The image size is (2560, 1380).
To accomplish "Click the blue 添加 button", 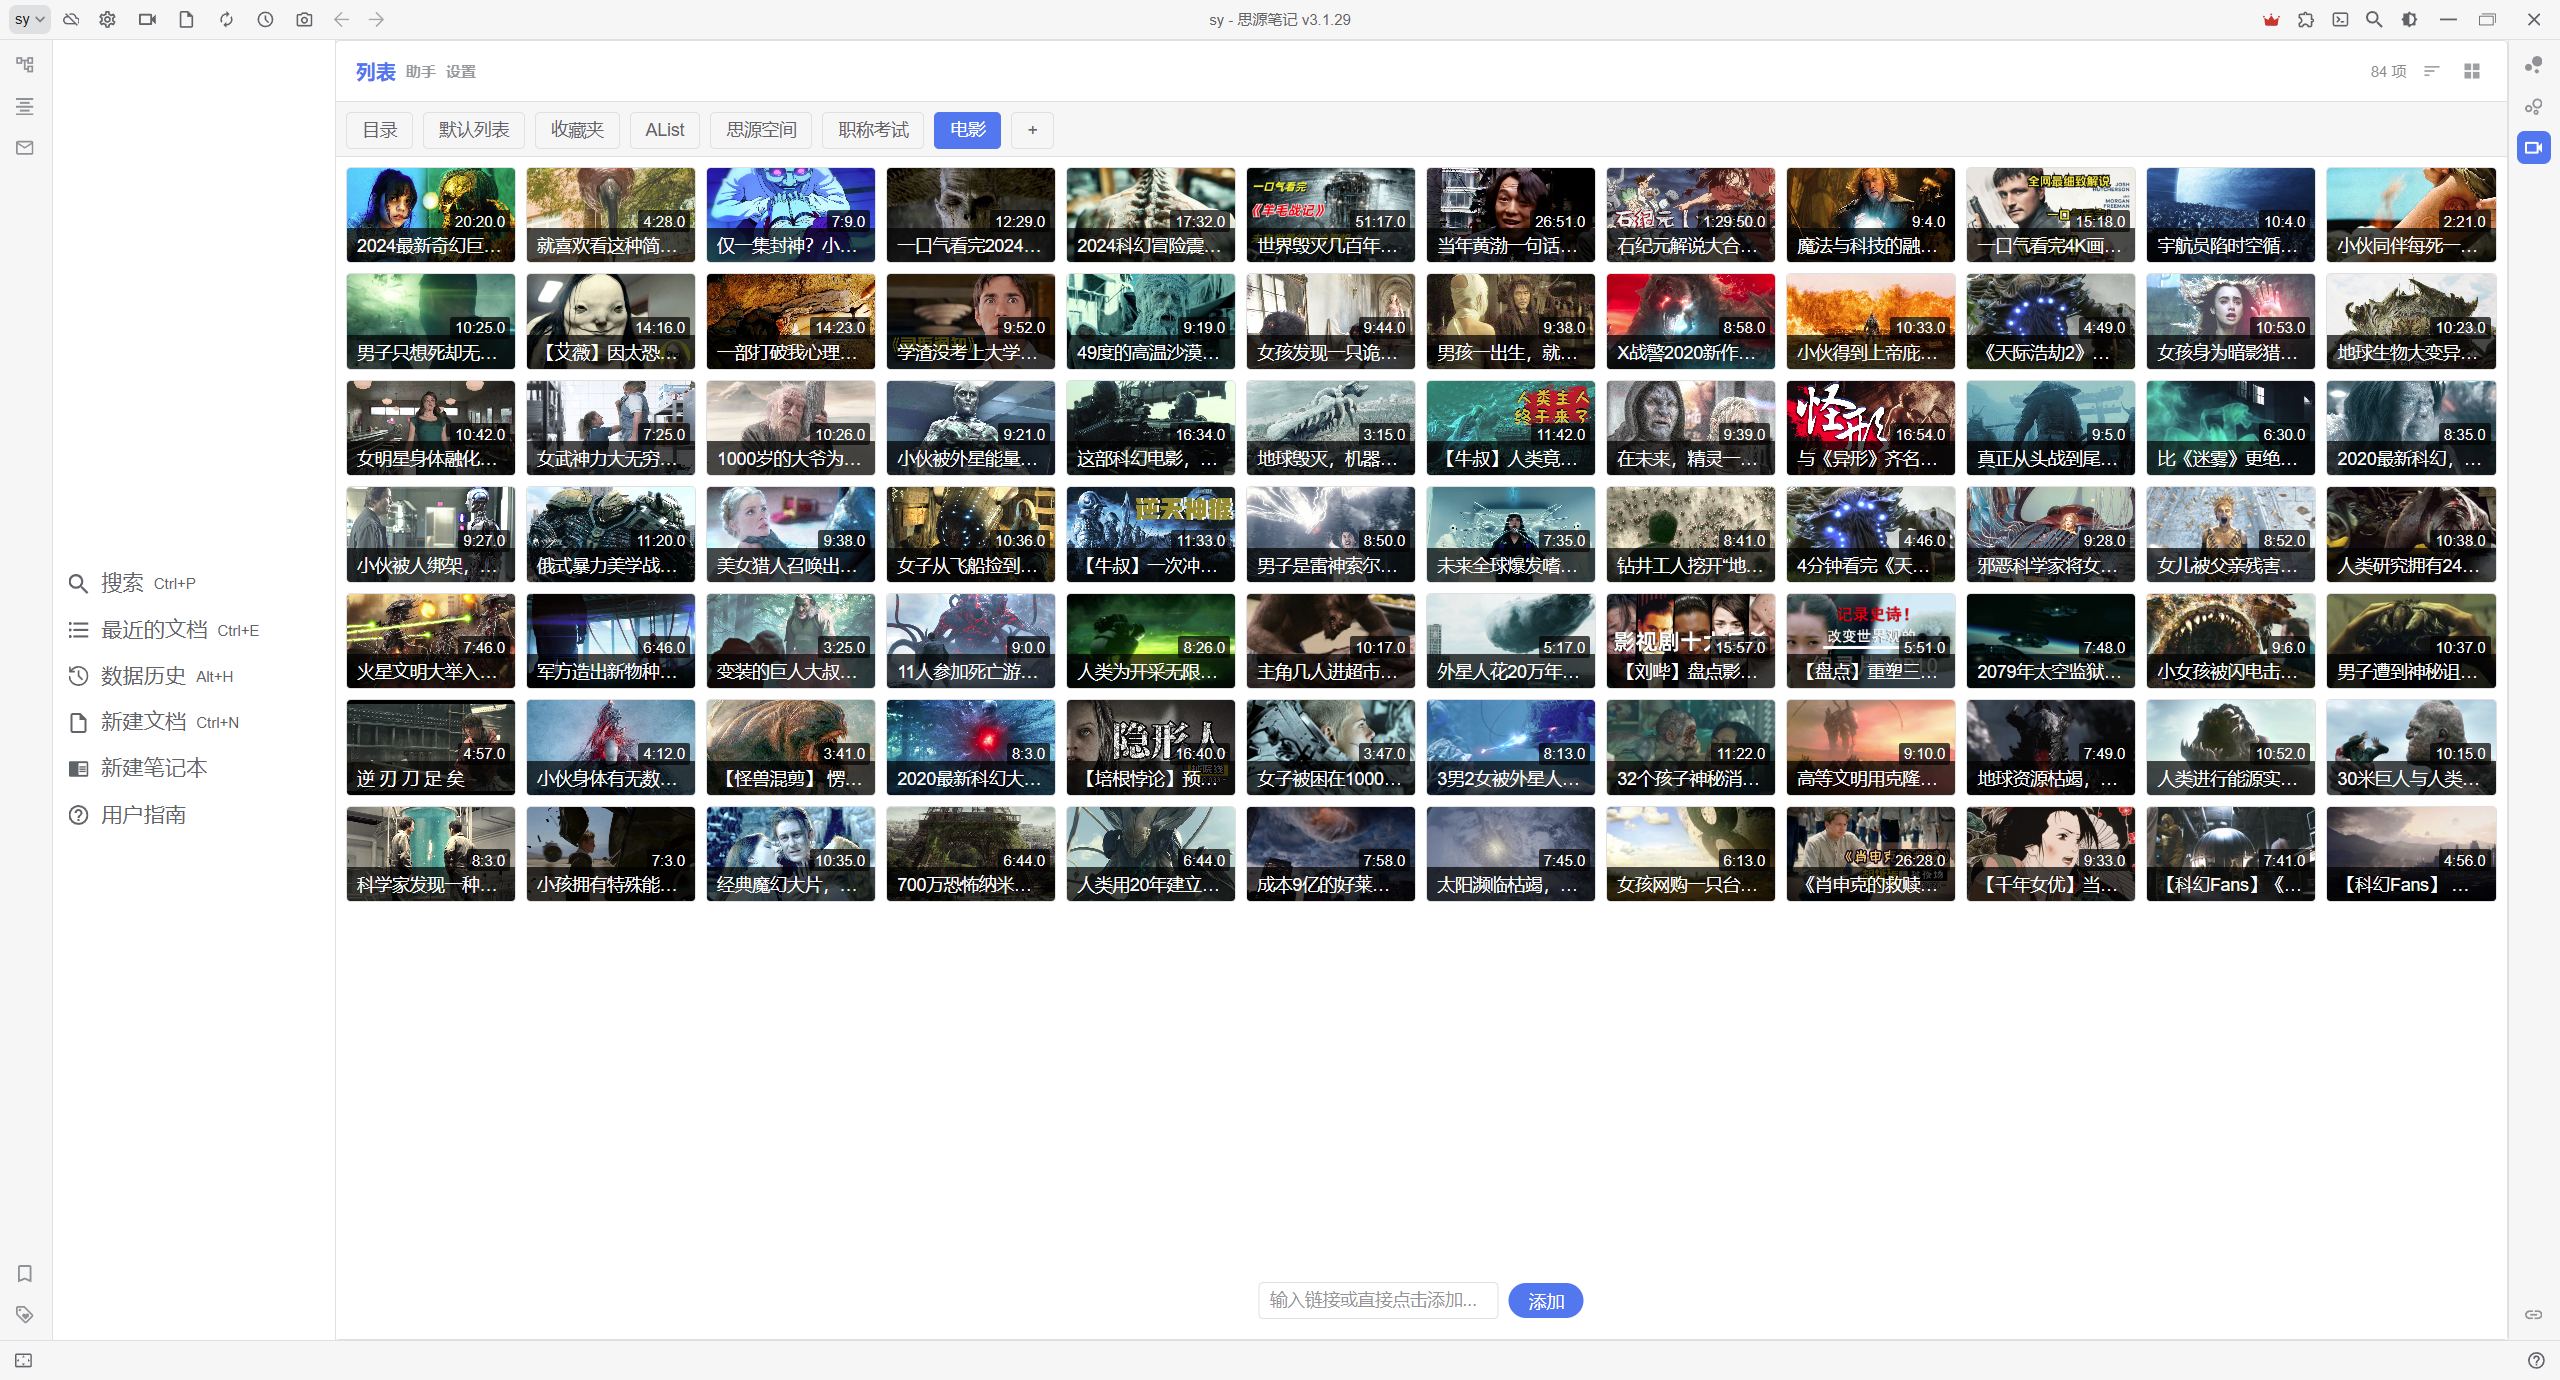I will (1545, 1300).
